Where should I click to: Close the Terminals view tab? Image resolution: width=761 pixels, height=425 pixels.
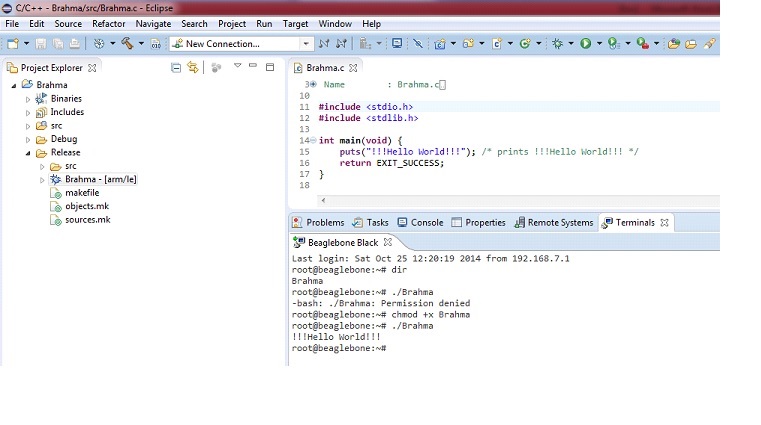coord(664,222)
